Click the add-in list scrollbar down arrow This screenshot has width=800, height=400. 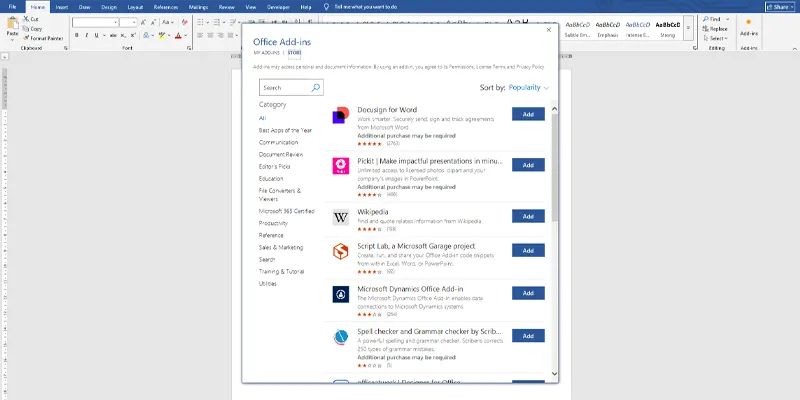[555, 374]
